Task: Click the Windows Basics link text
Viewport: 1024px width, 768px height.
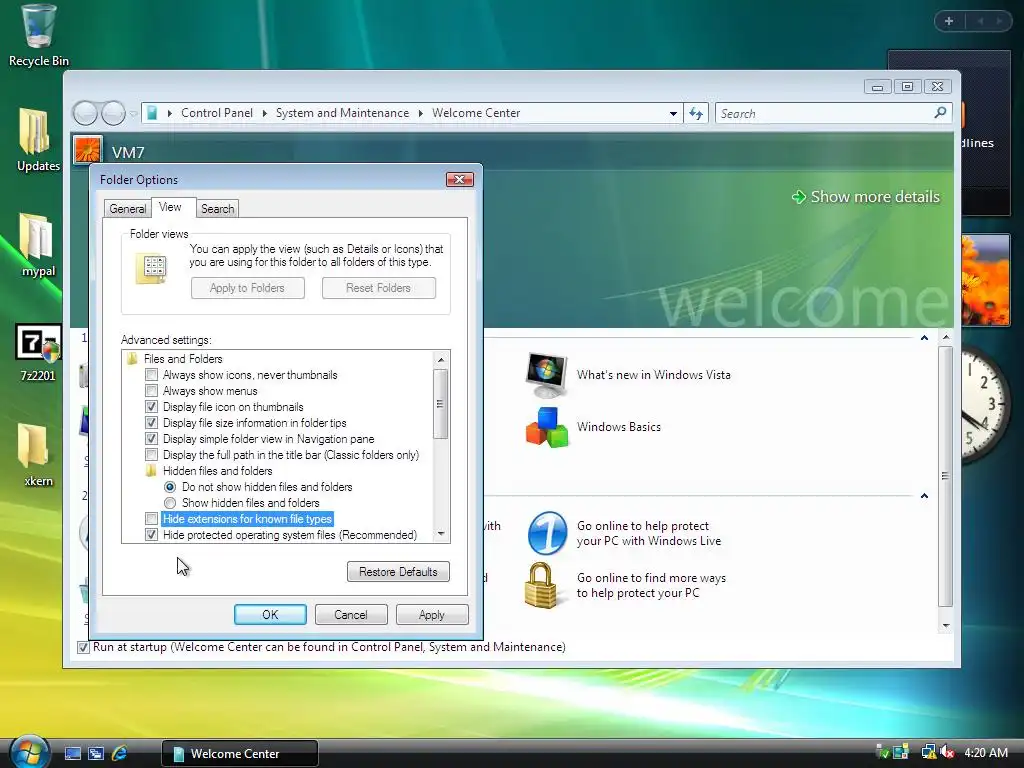Action: [618, 427]
